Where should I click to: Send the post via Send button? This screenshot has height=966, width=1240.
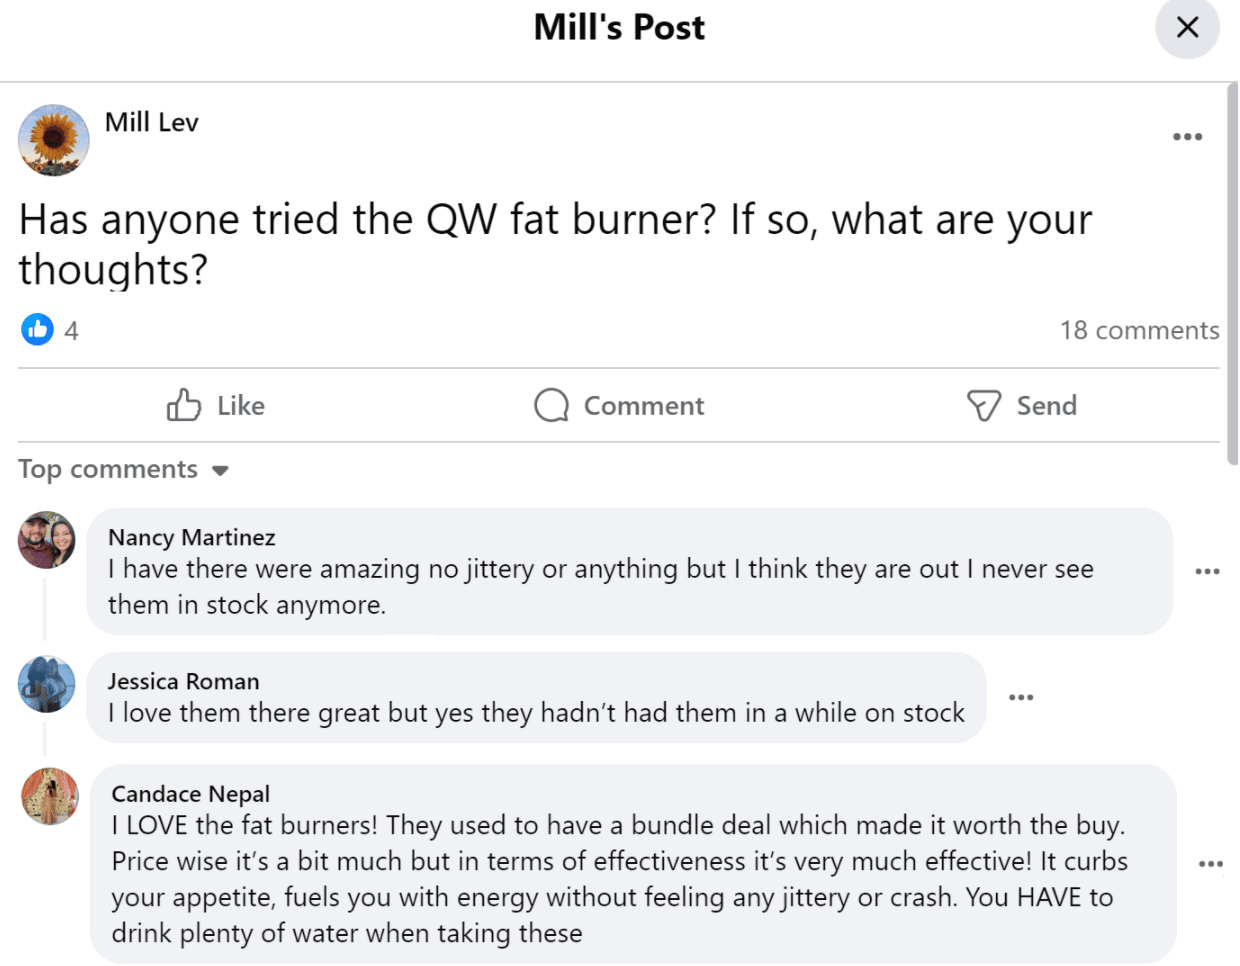click(1021, 405)
